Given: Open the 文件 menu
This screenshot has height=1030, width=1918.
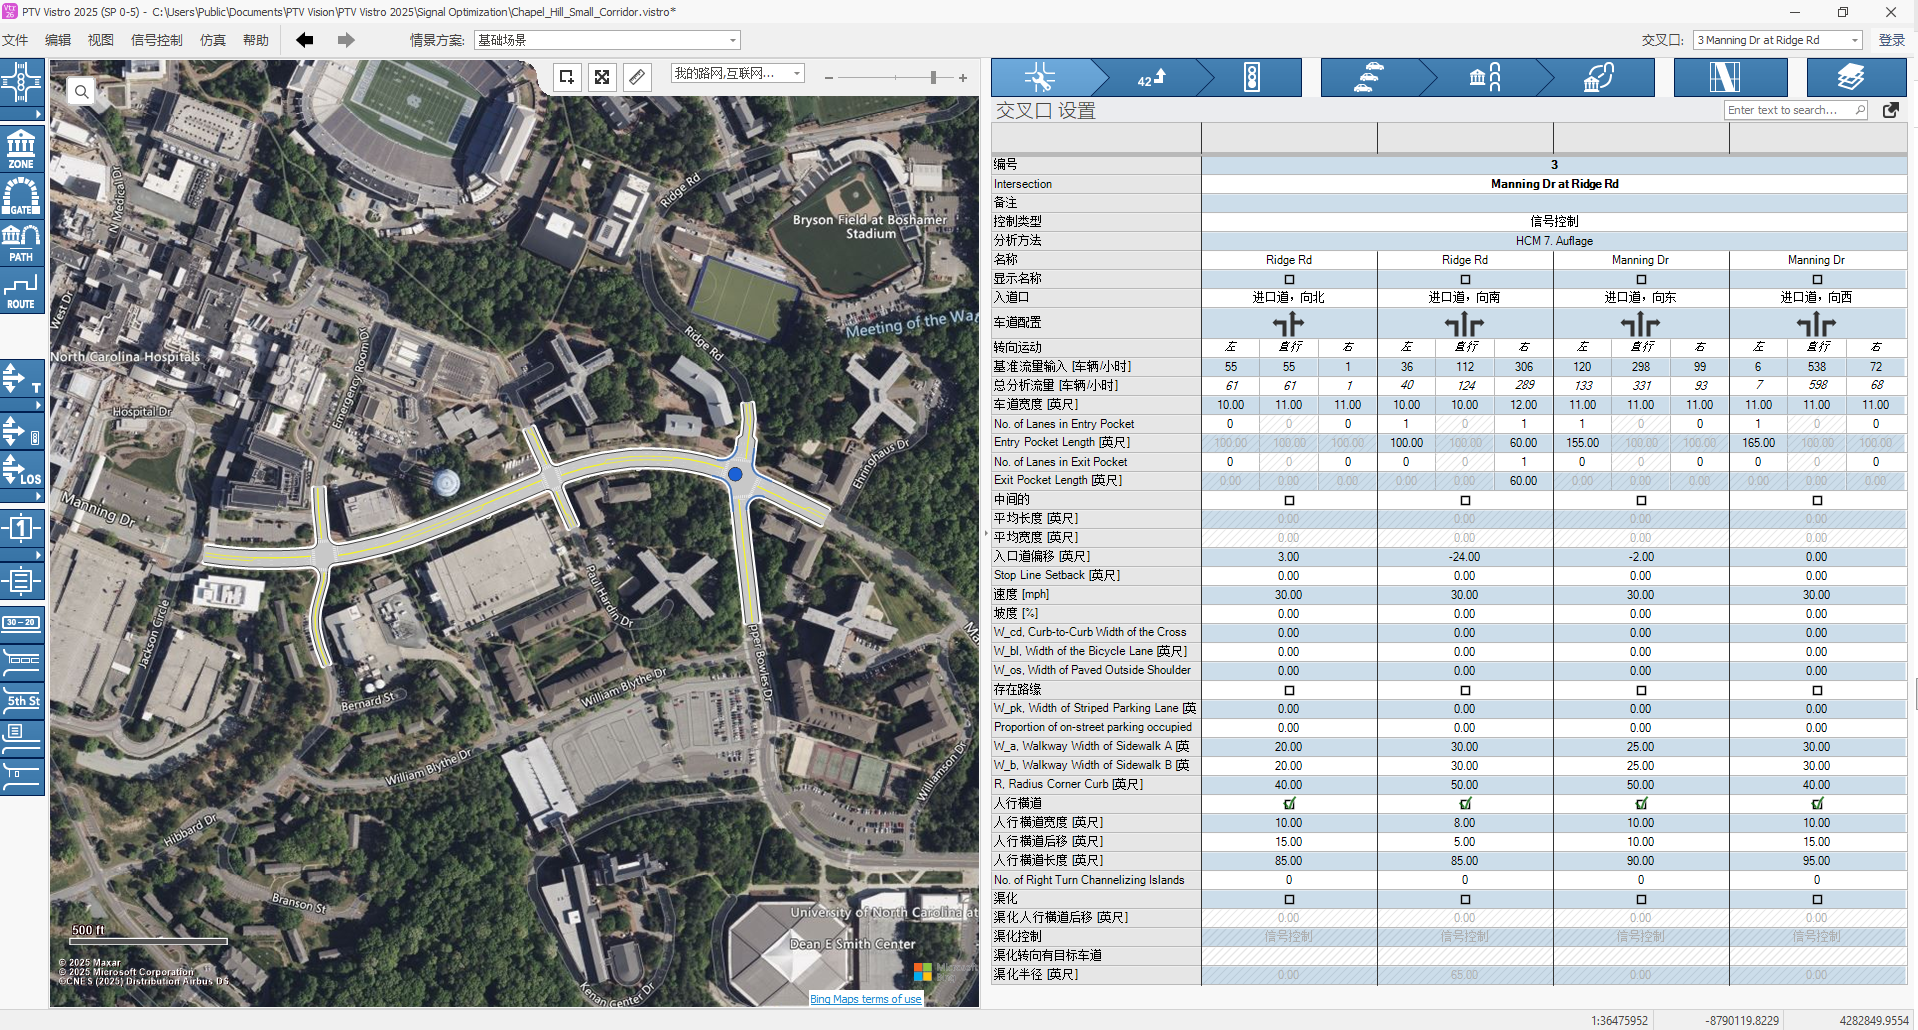Looking at the screenshot, I should 15,40.
